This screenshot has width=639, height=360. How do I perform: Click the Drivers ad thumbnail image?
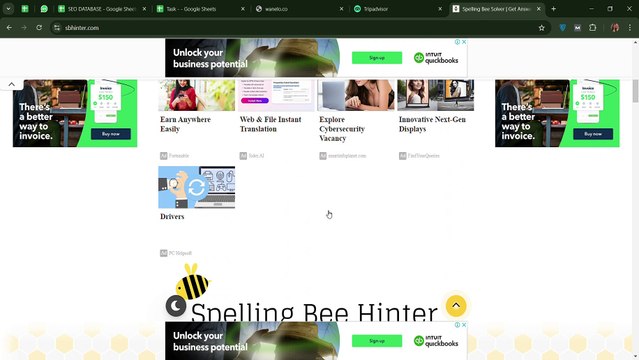[196, 187]
